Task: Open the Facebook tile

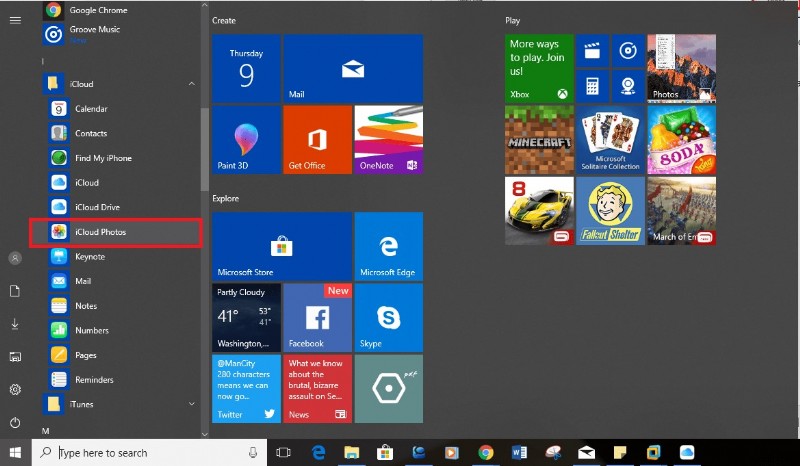Action: point(317,317)
